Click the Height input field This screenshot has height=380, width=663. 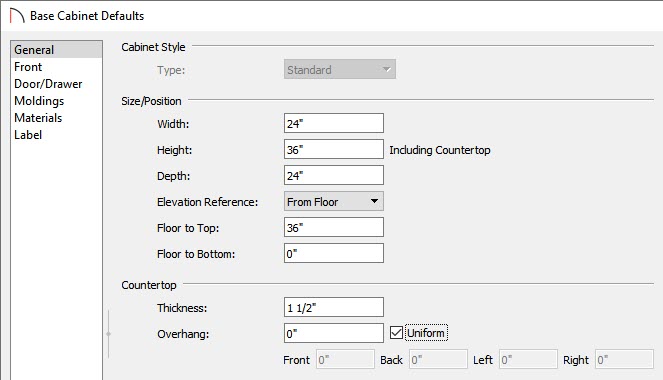334,149
